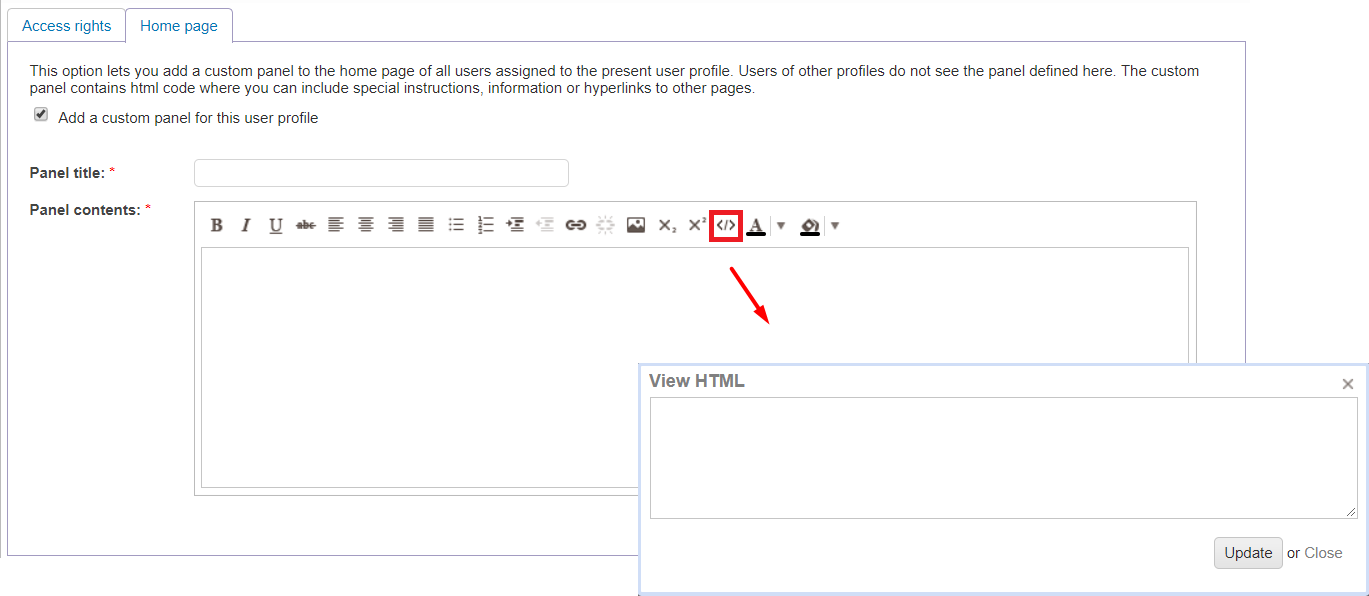Apply the text font color swatch
The height and width of the screenshot is (596, 1369).
pos(756,226)
